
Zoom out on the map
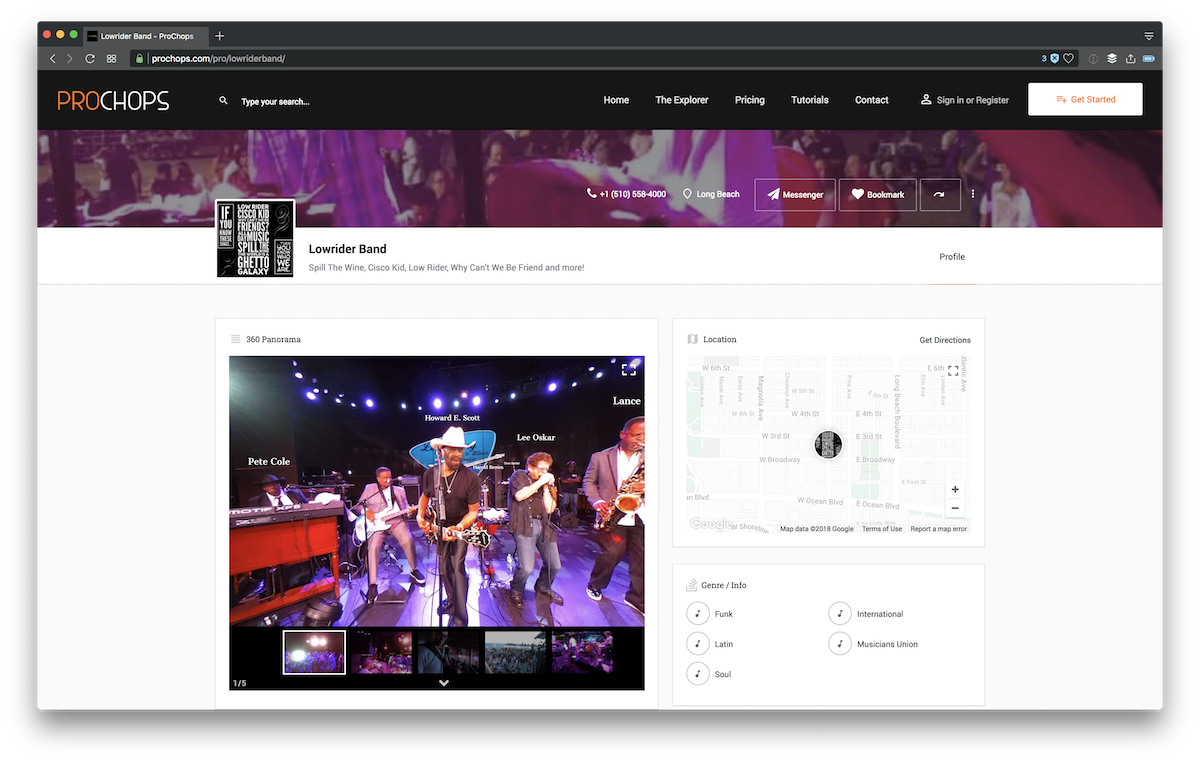tap(955, 508)
